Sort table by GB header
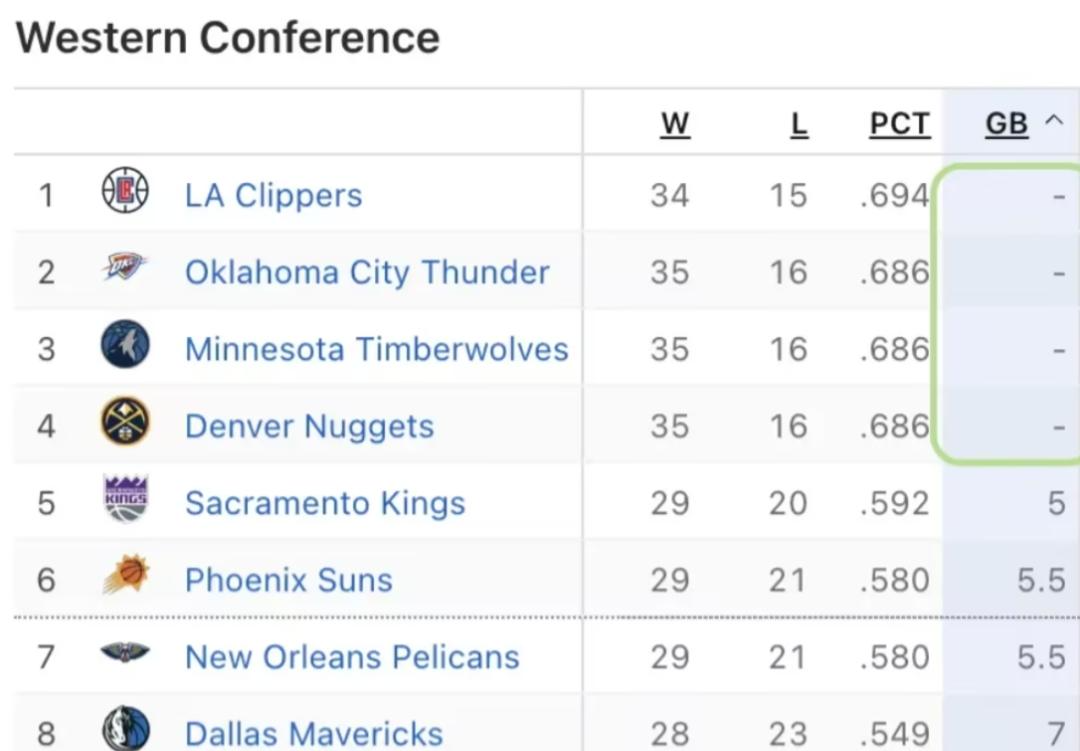The height and width of the screenshot is (751, 1080). point(1006,124)
